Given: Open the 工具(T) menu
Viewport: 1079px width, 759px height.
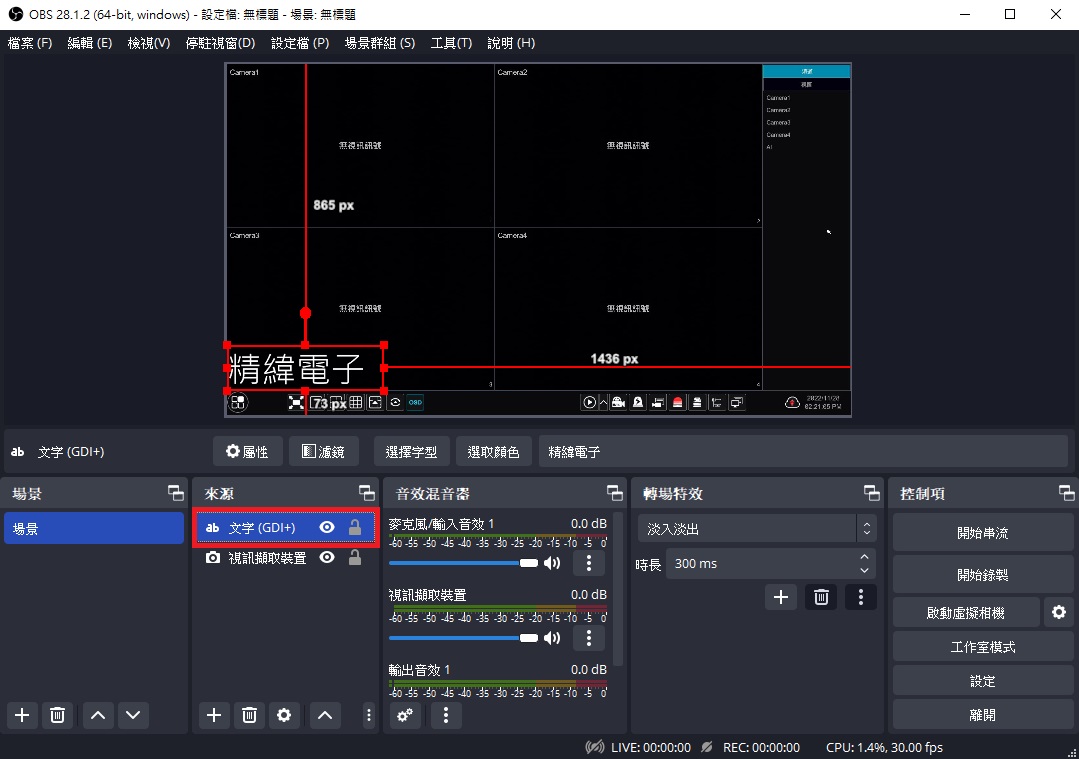Looking at the screenshot, I should pyautogui.click(x=451, y=43).
